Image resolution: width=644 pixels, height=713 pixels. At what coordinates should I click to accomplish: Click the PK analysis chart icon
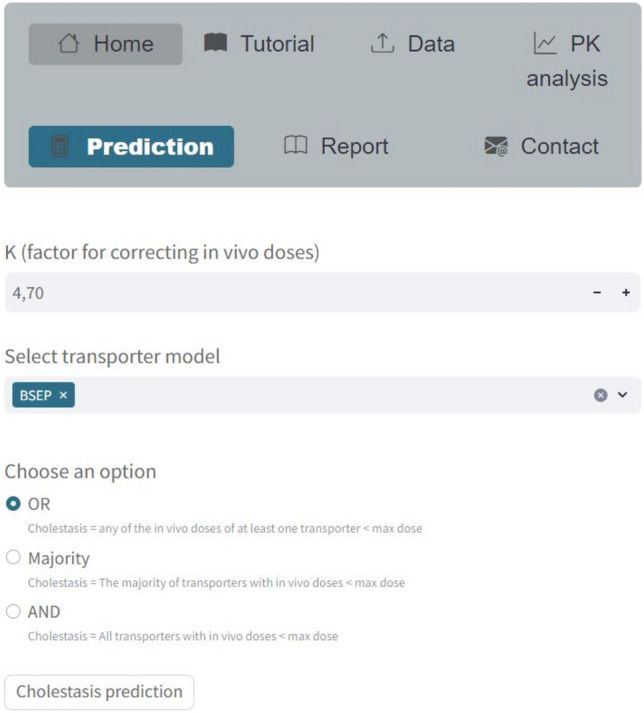pyautogui.click(x=545, y=43)
